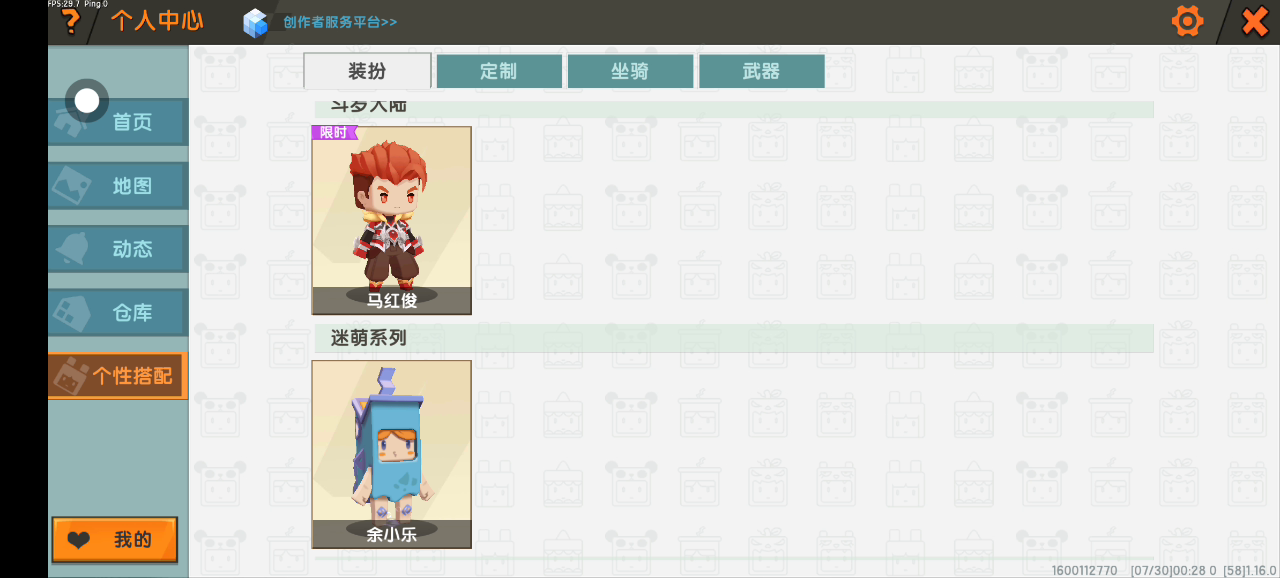Open the help question mark icon
The width and height of the screenshot is (1280, 578).
[70, 22]
